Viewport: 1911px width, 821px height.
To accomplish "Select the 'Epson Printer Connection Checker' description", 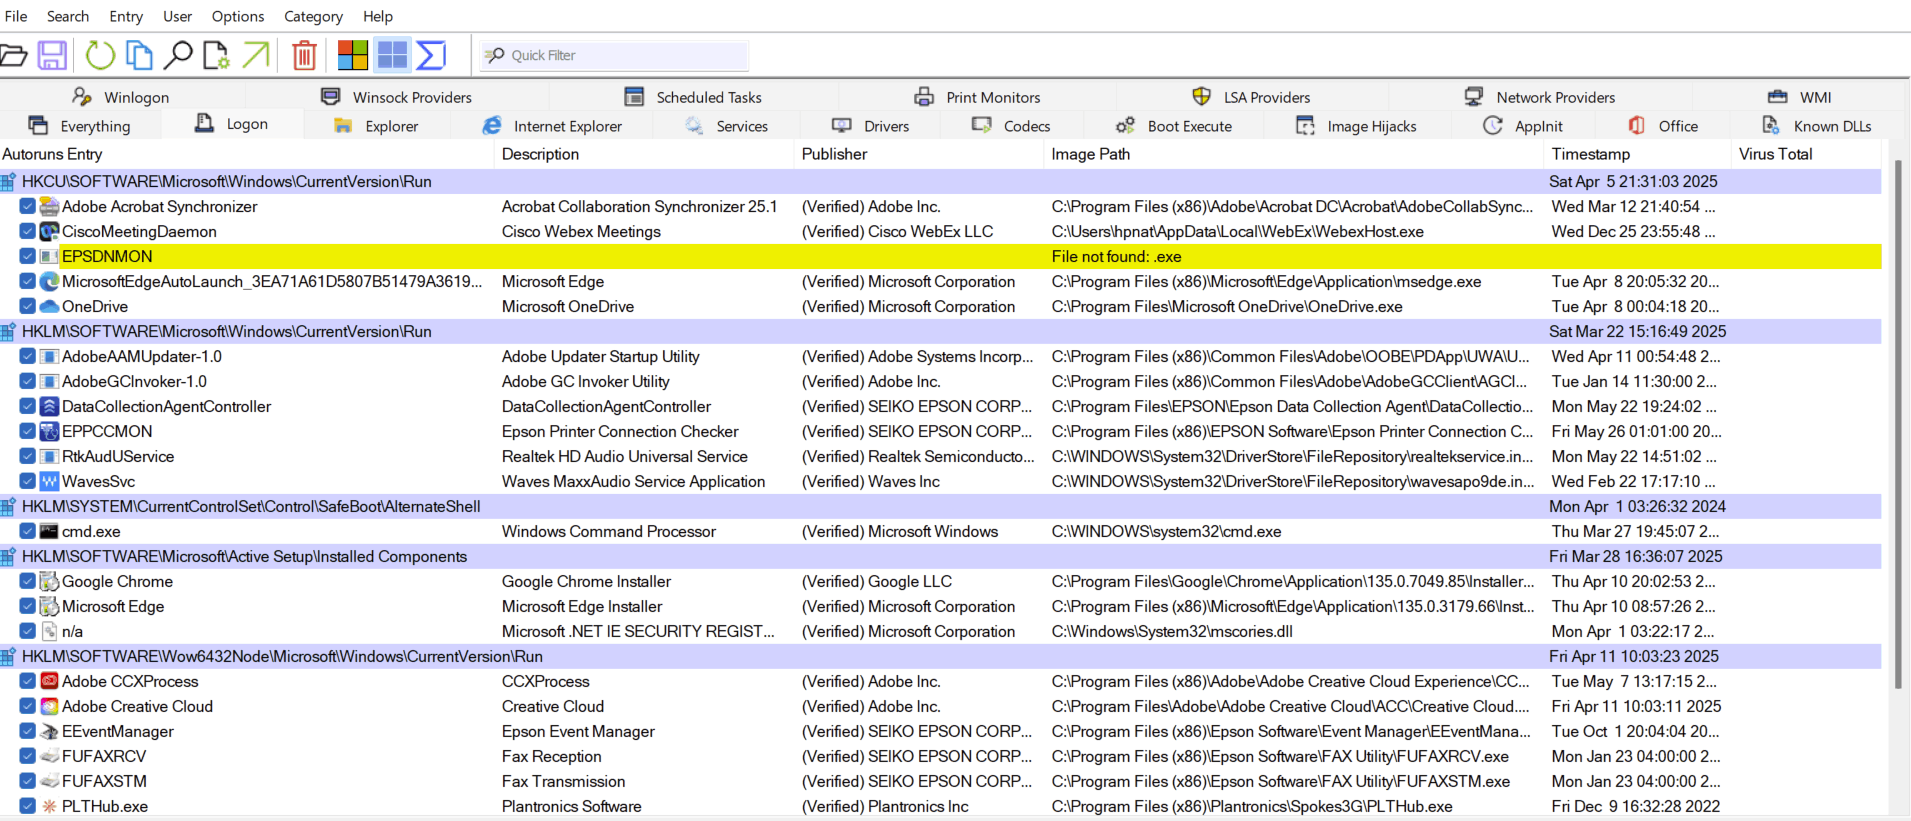I will tap(620, 432).
